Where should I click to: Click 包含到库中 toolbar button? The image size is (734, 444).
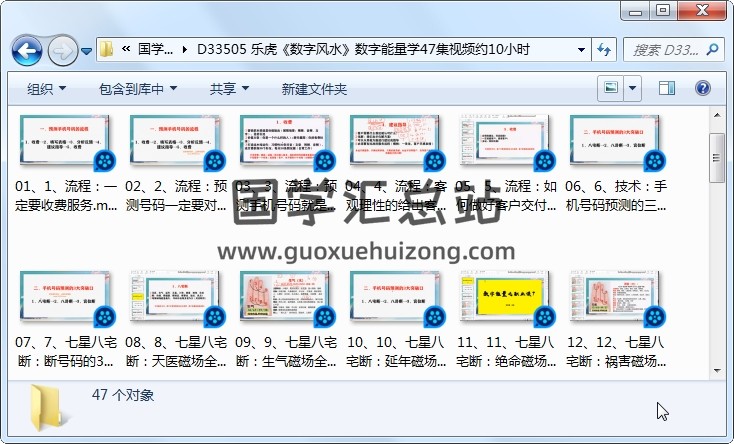[138, 89]
